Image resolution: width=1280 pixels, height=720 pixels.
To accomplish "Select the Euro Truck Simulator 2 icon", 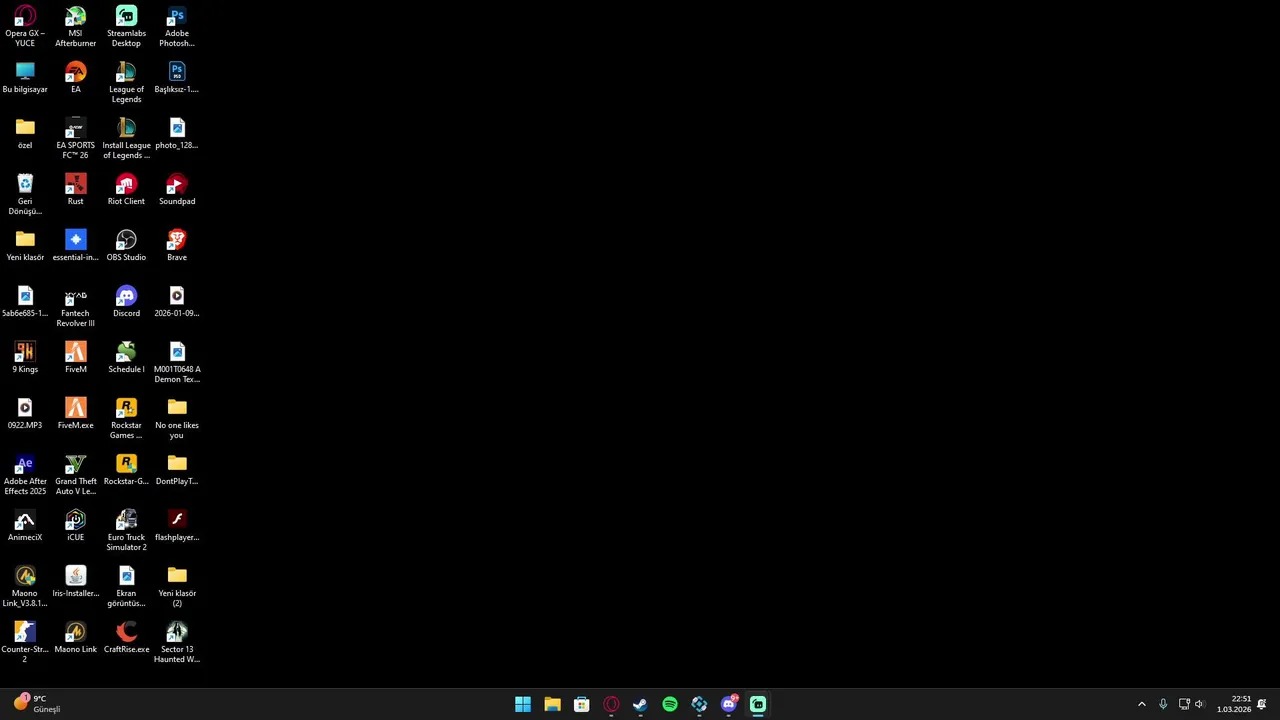I will click(126, 531).
